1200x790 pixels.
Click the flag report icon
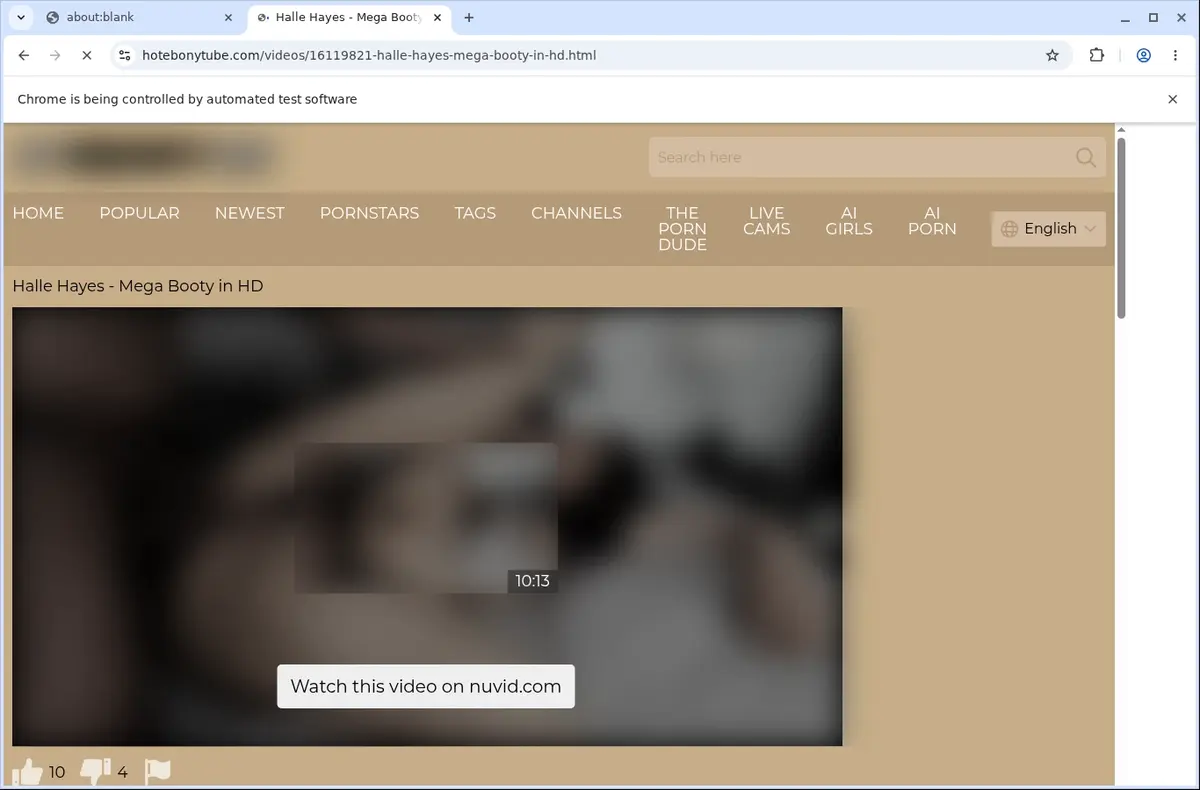point(158,771)
